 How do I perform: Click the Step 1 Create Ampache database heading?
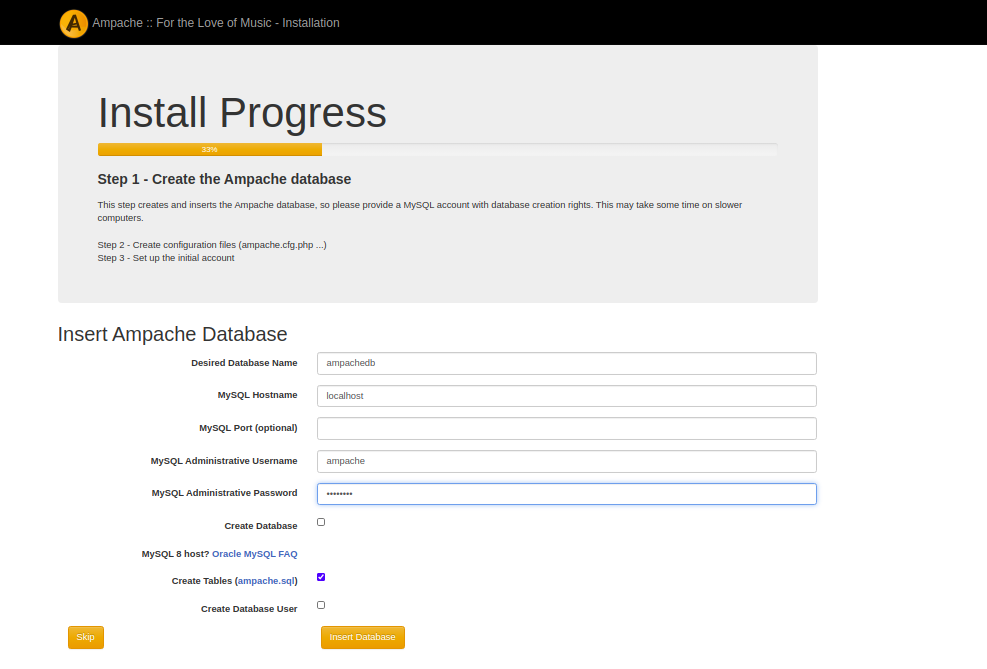[224, 179]
